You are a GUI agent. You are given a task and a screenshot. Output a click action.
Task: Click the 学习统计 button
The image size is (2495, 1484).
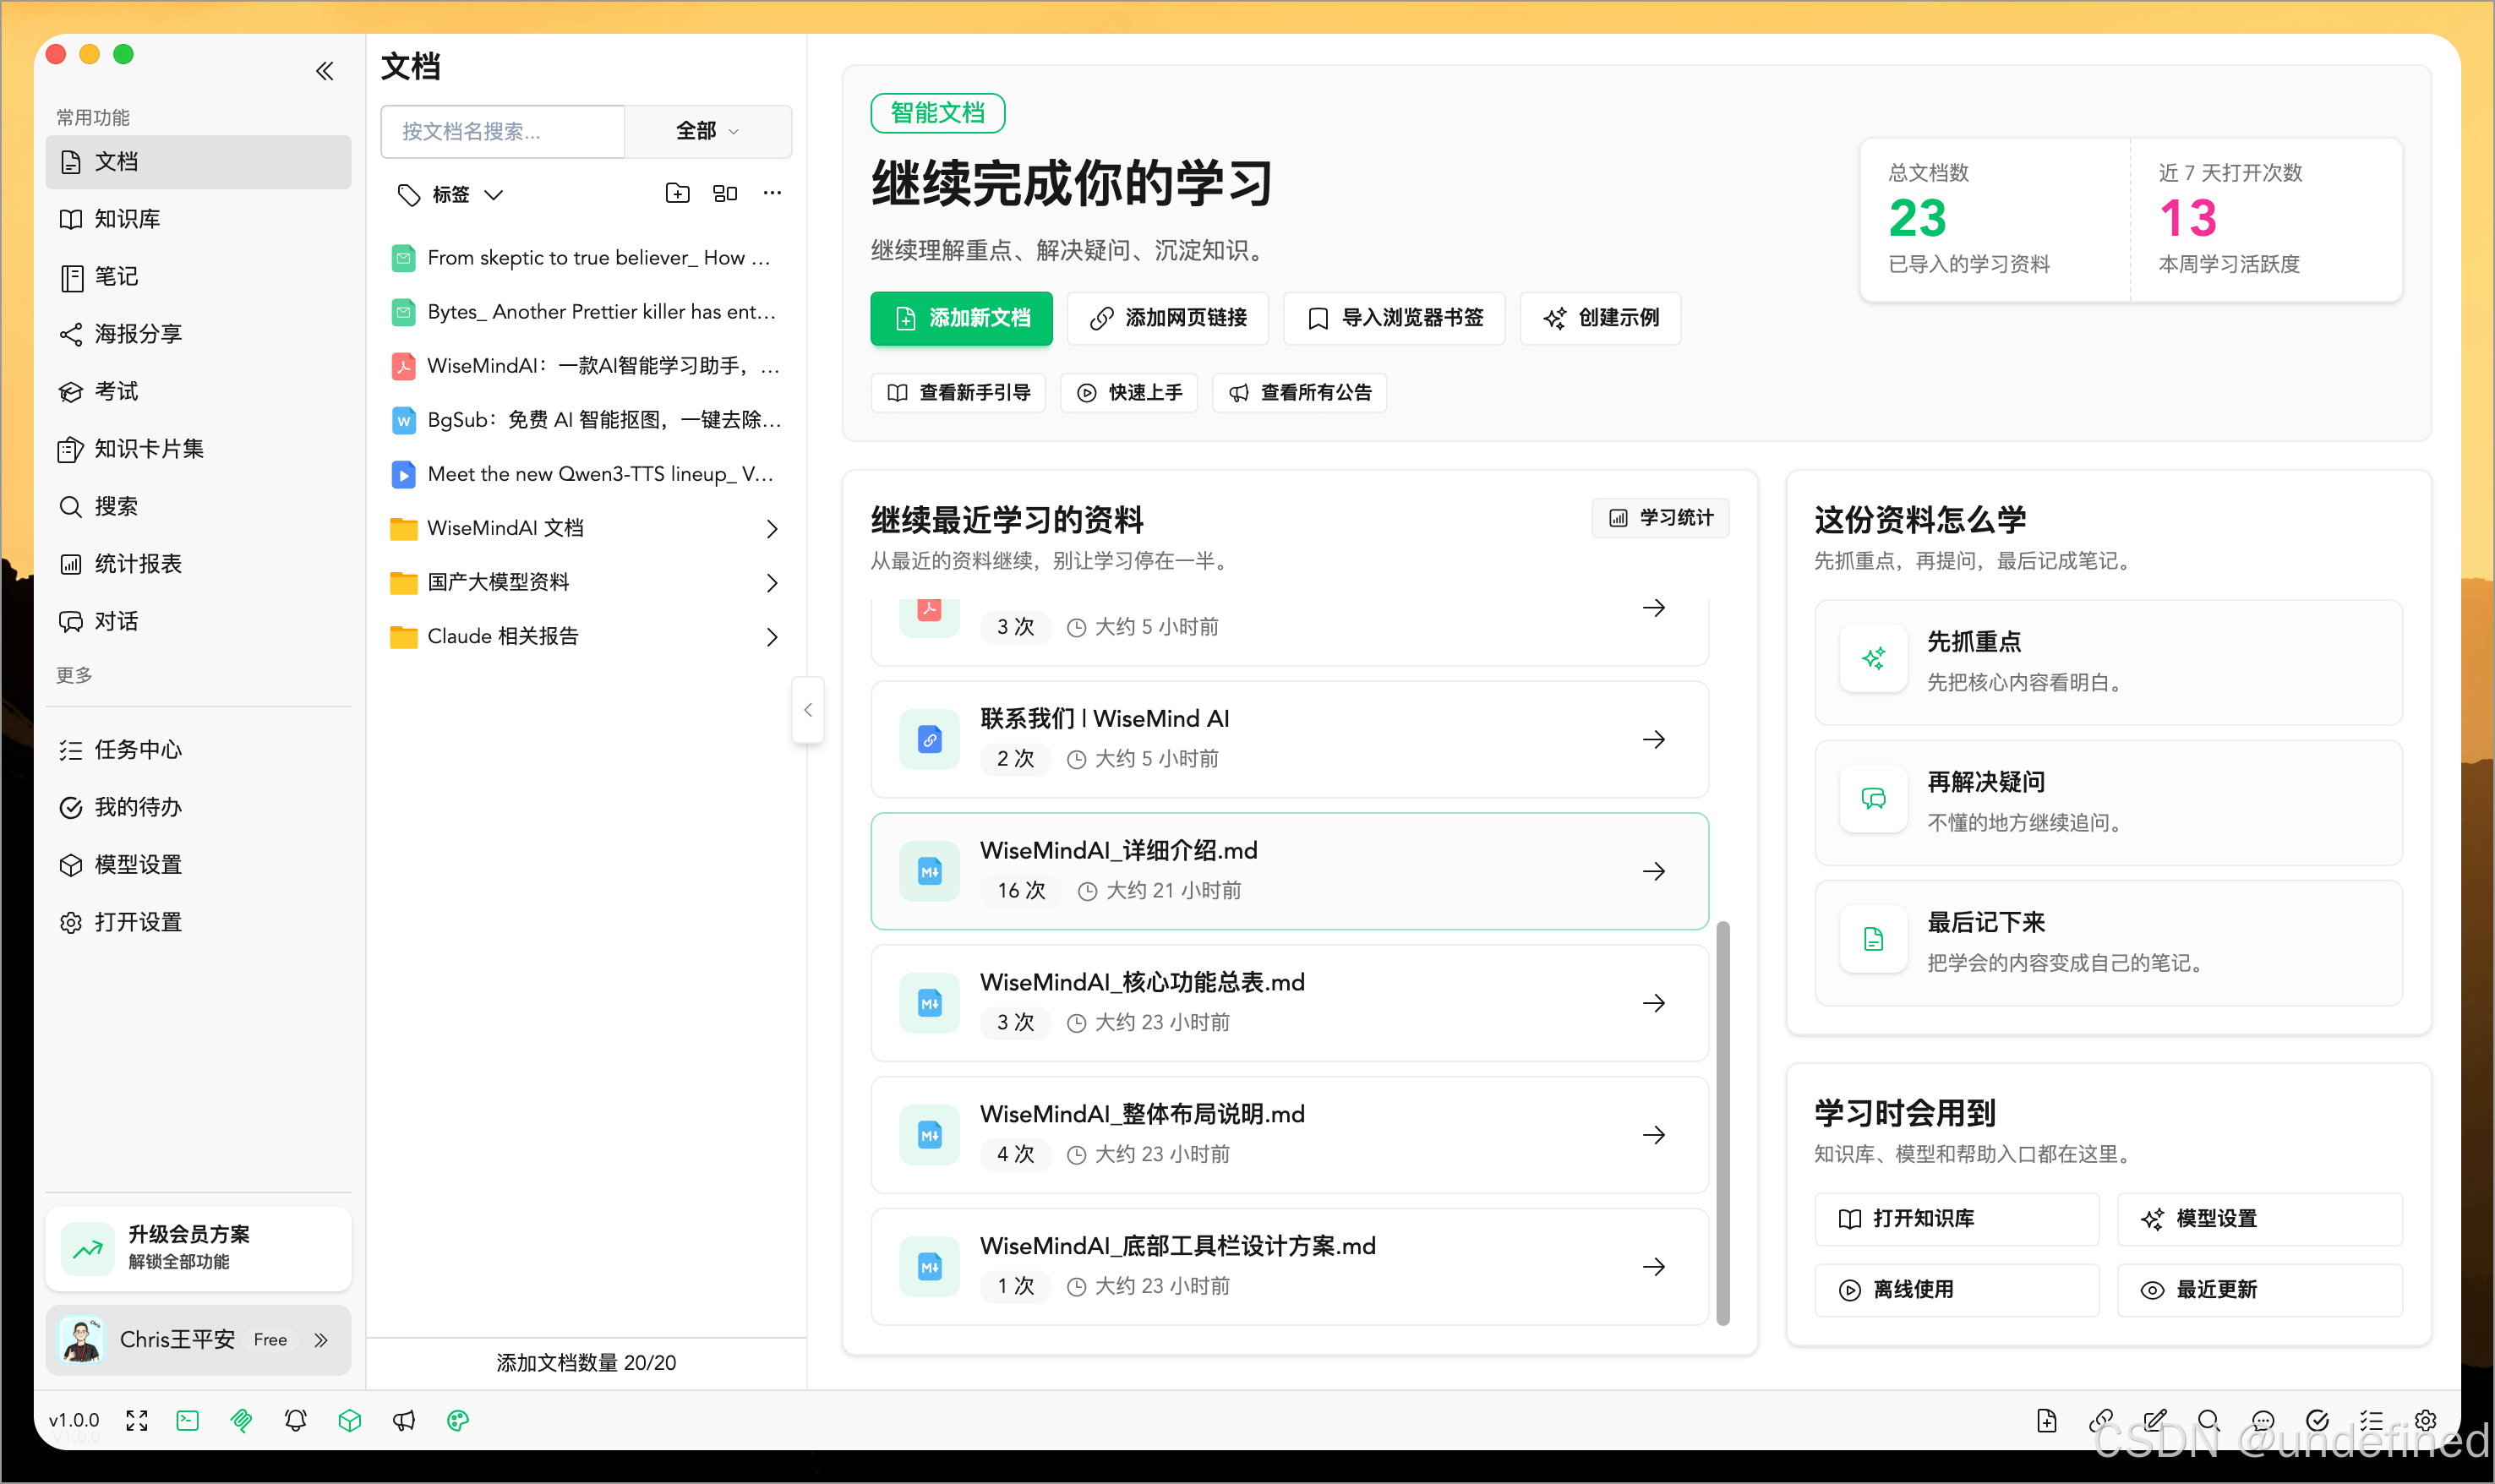(1660, 517)
